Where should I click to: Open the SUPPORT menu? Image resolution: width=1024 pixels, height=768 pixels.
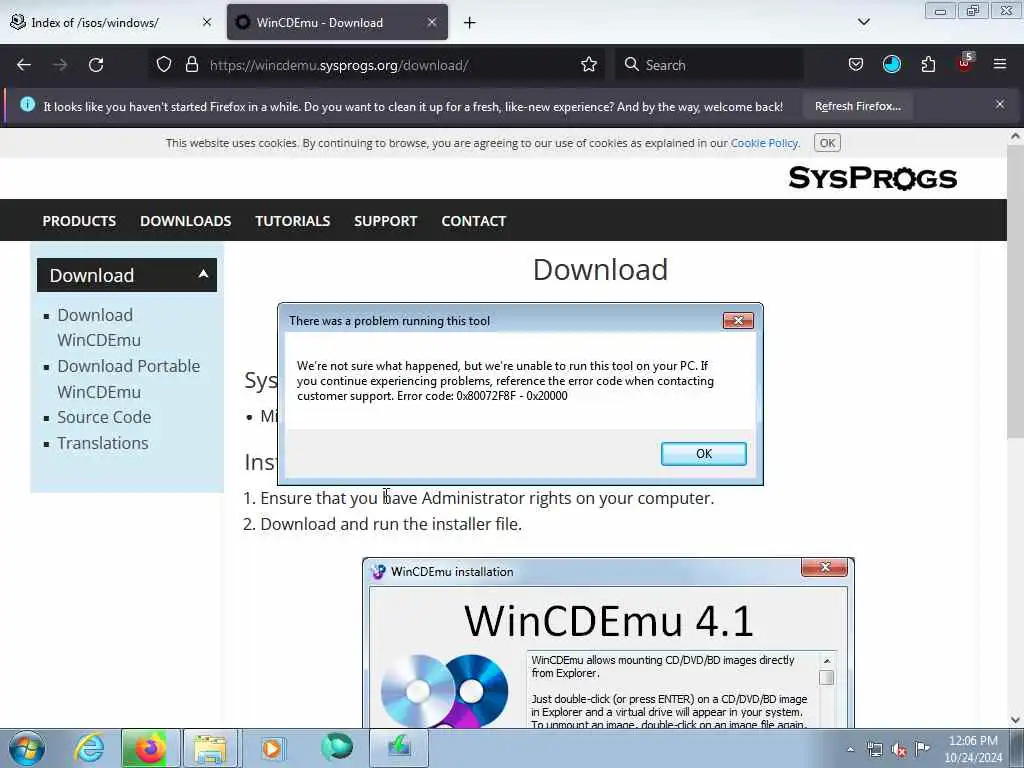click(385, 221)
